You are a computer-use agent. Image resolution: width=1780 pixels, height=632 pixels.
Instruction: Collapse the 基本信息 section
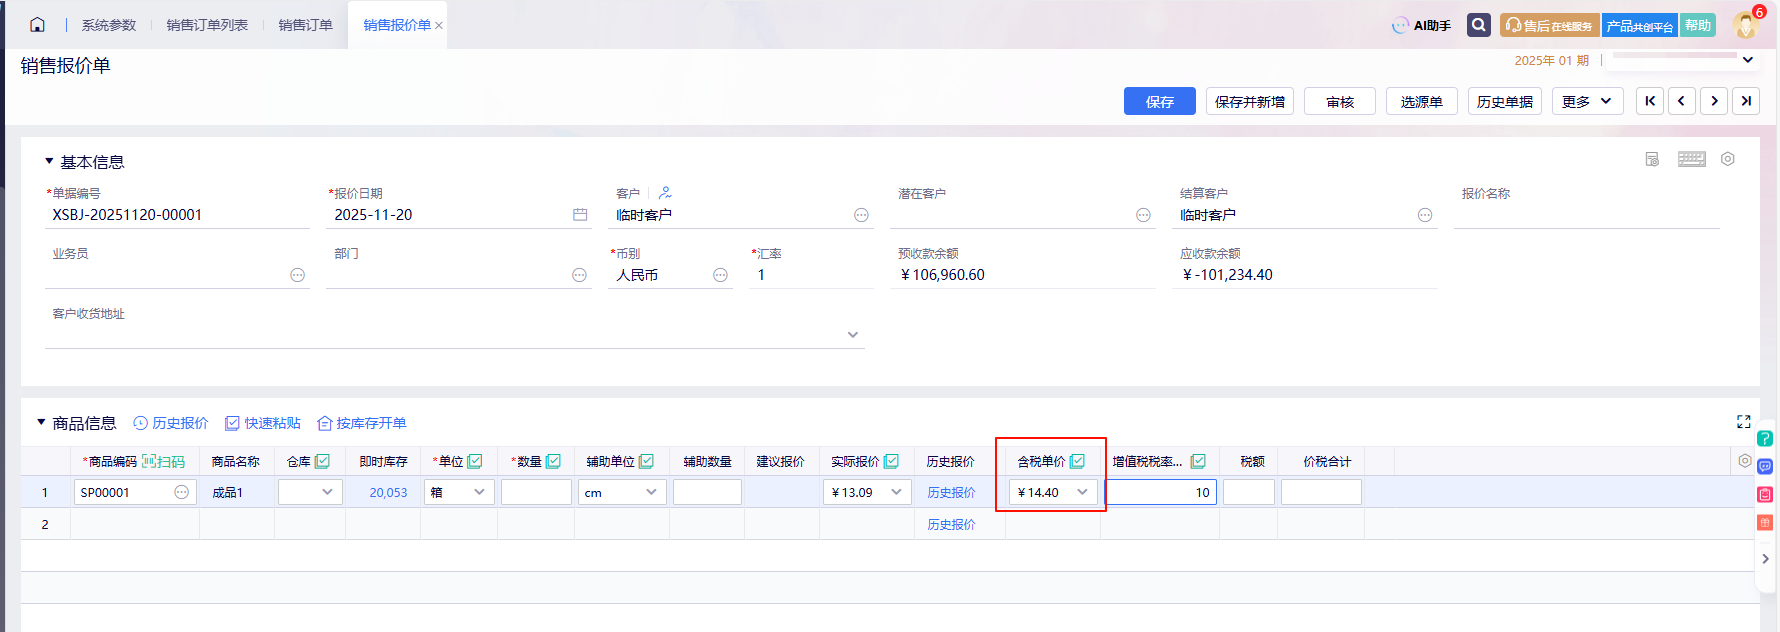49,161
